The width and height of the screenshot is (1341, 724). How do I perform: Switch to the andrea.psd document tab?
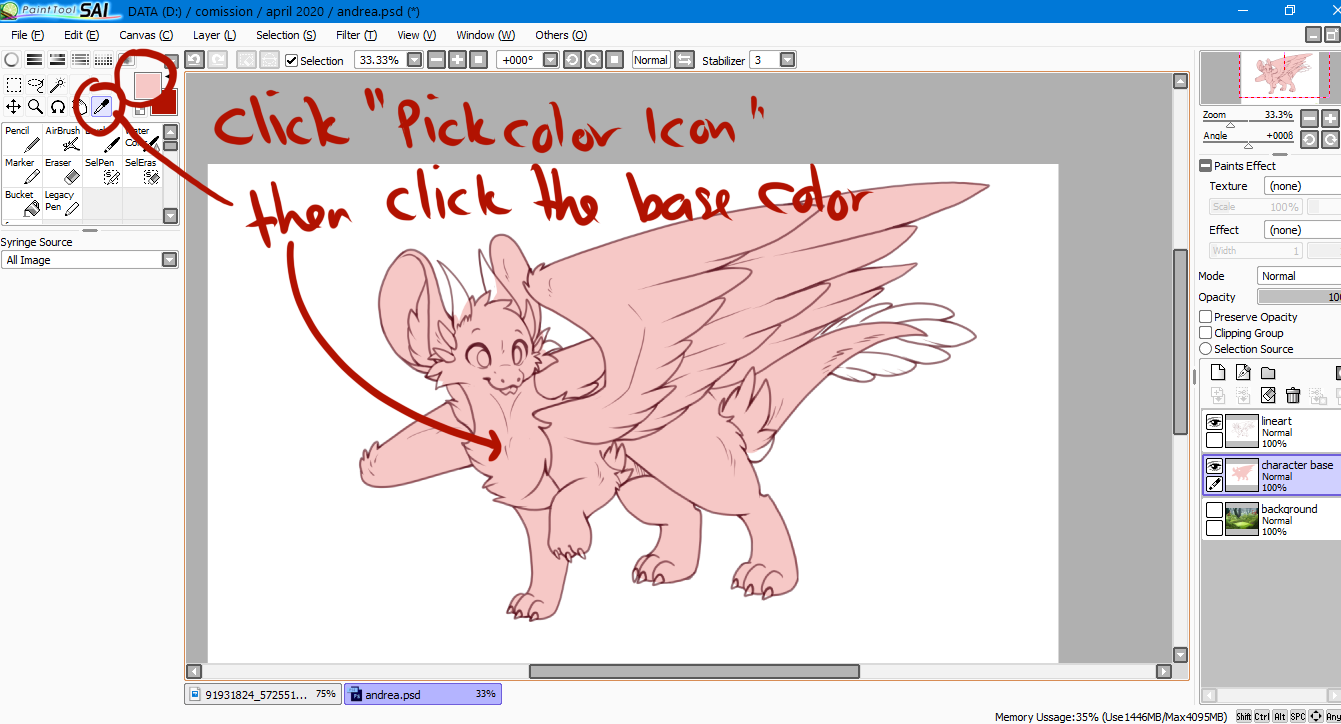(x=422, y=694)
